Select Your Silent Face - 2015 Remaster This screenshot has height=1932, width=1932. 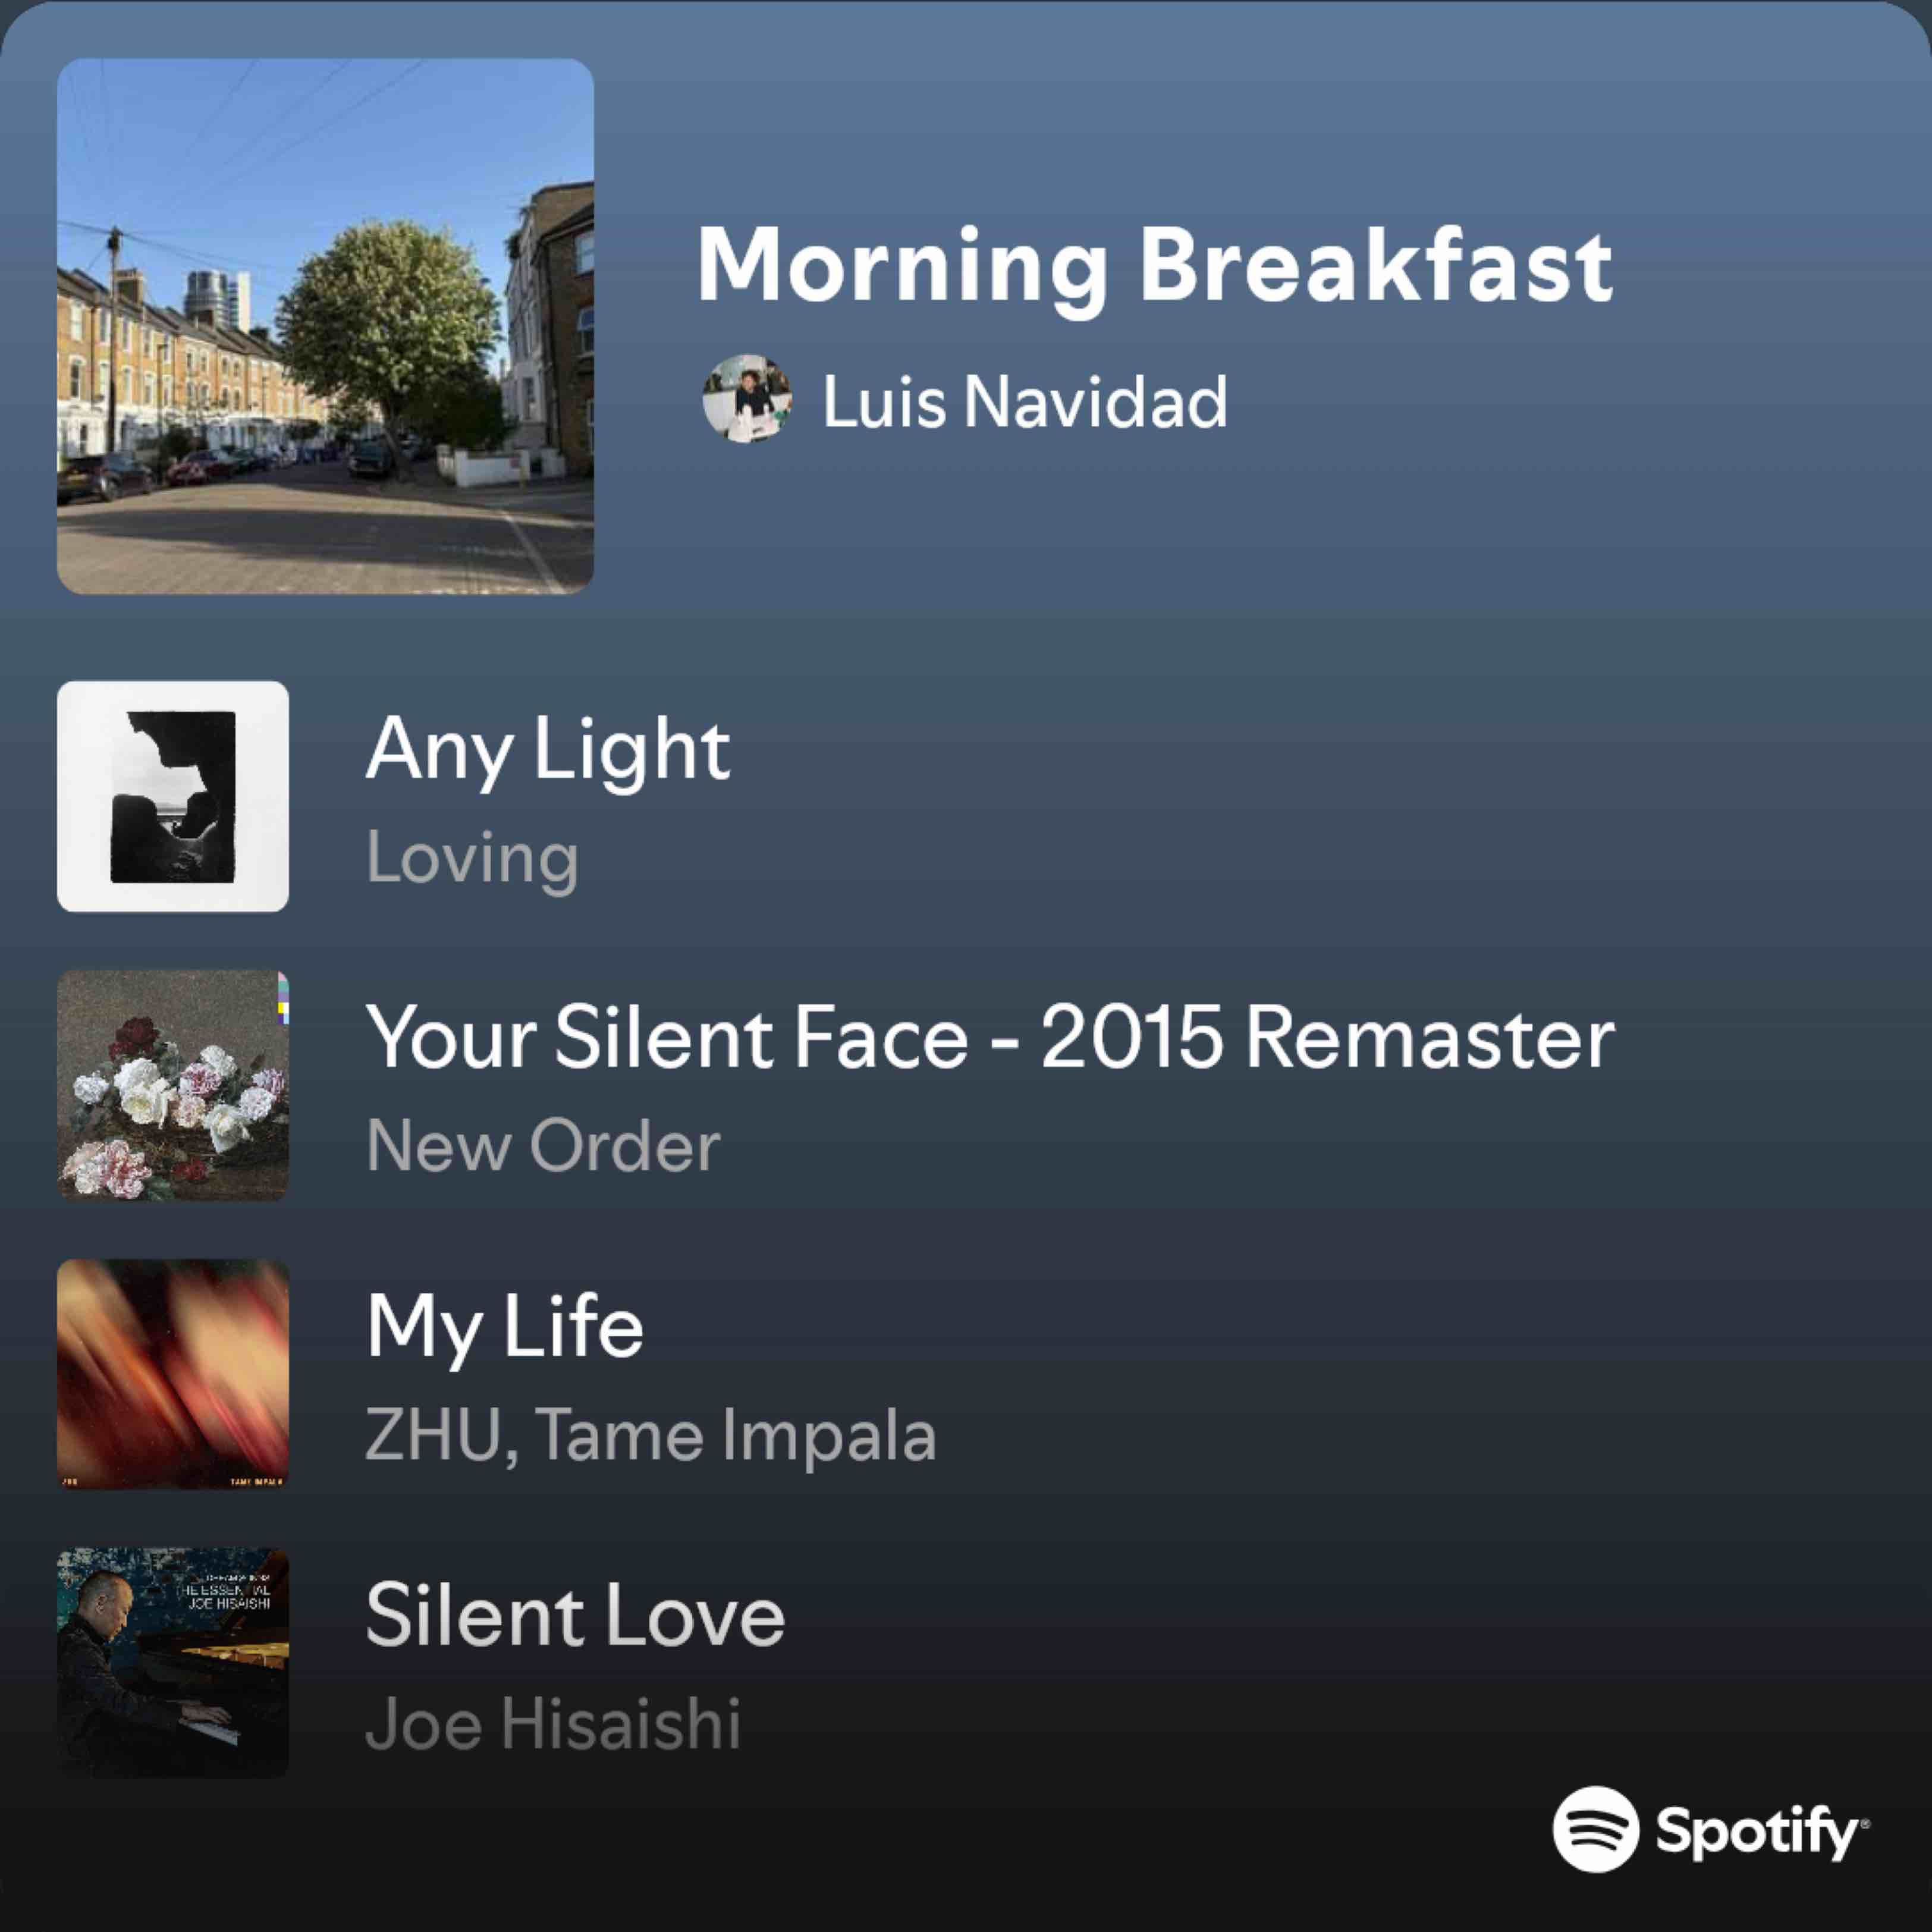coord(990,1037)
